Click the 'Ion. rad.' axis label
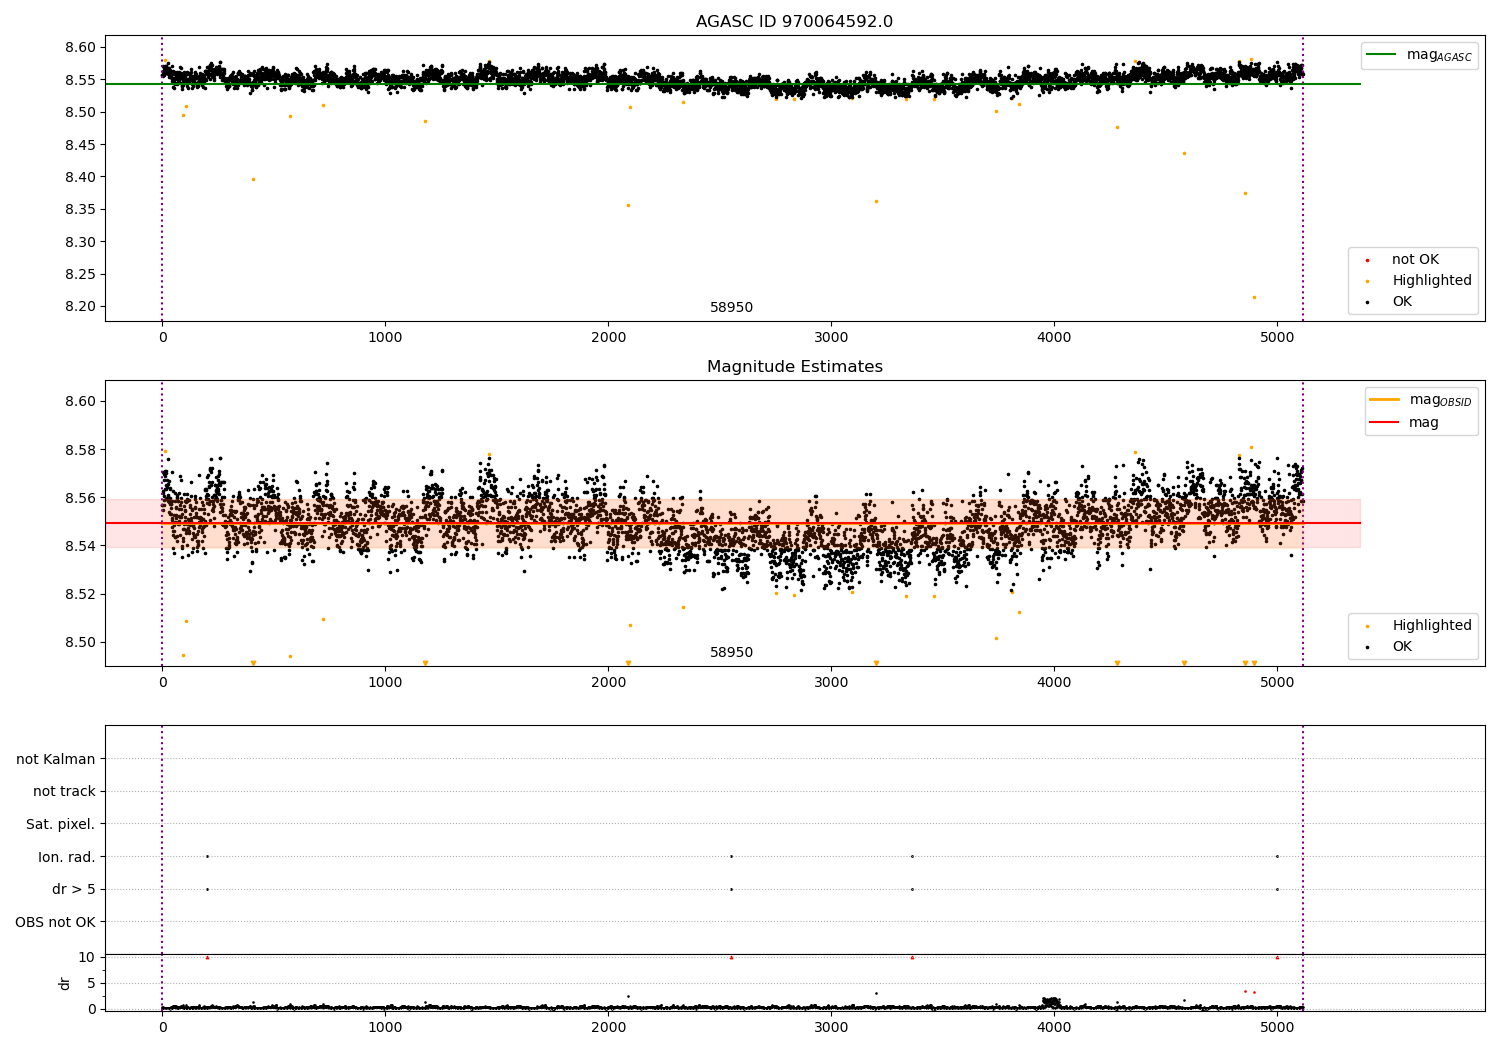The image size is (1500, 1050). (67, 857)
